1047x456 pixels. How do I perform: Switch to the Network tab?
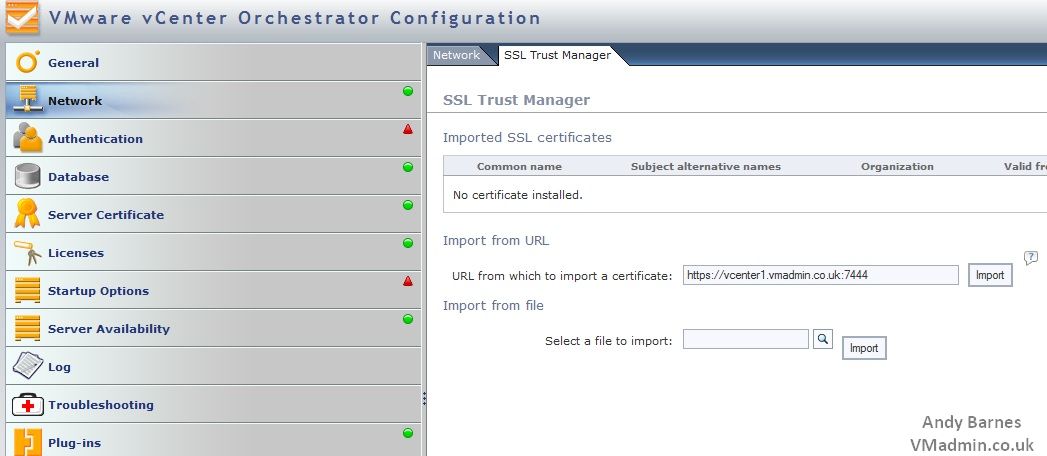456,56
